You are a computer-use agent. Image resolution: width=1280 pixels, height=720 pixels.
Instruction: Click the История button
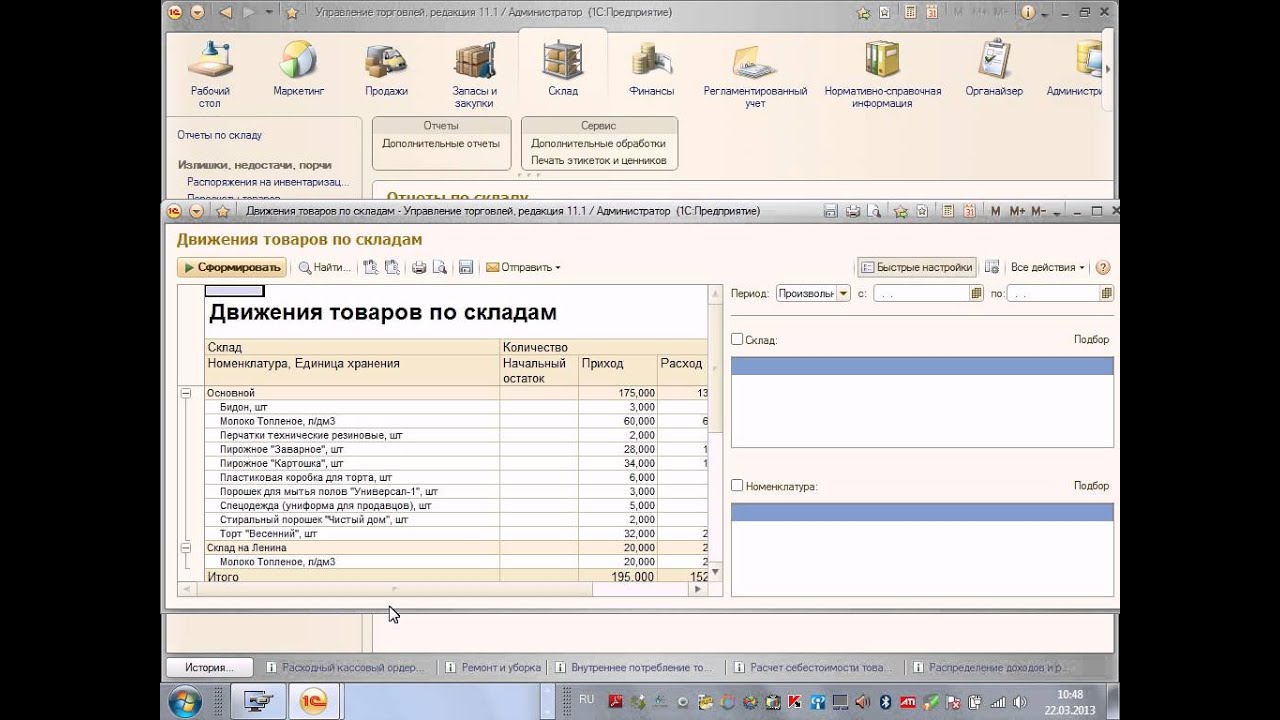[210, 667]
